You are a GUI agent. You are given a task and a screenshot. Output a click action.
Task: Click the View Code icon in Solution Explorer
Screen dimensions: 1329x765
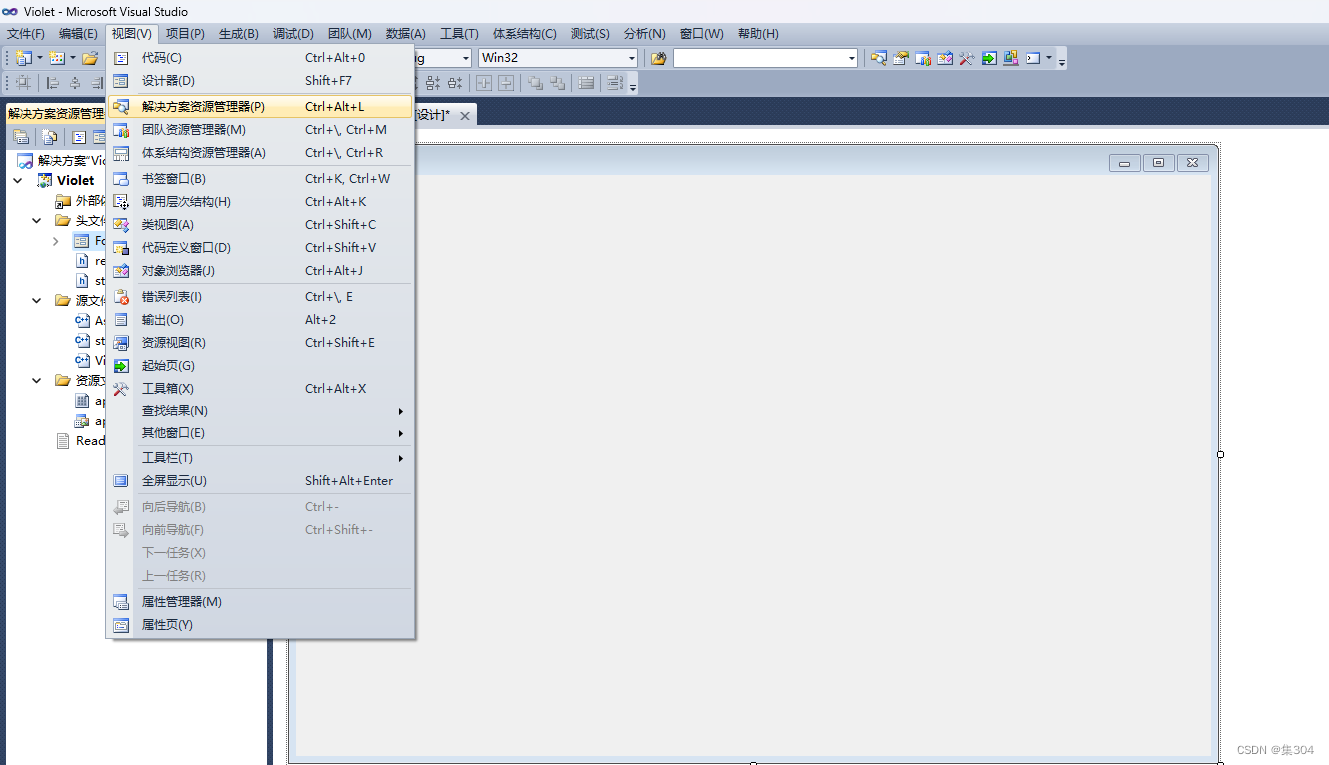coord(79,137)
